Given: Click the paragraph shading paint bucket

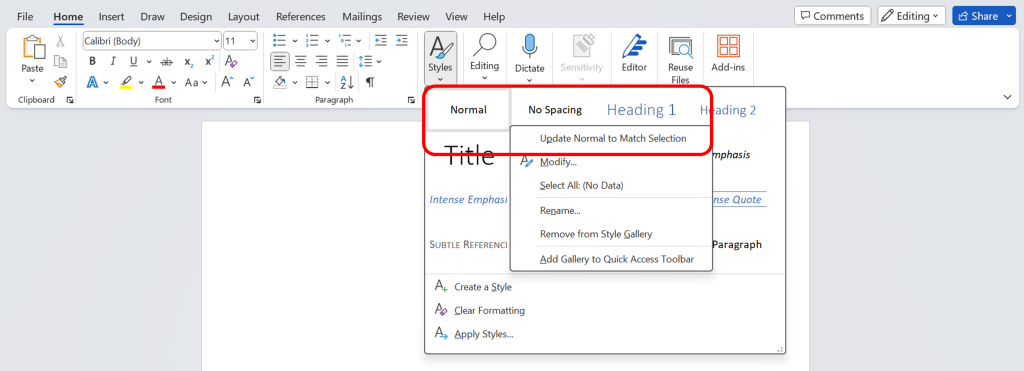Looking at the screenshot, I should tap(280, 82).
